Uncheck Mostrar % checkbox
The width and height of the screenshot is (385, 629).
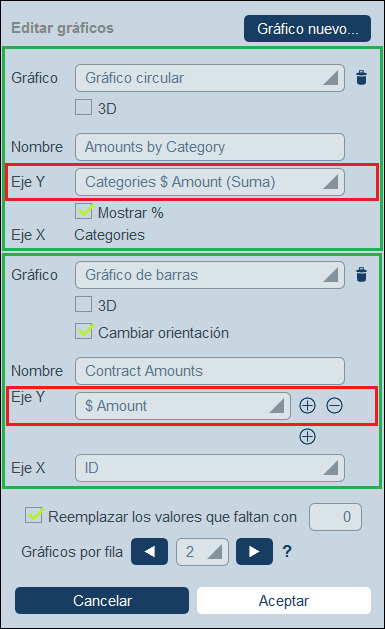pyautogui.click(x=83, y=211)
